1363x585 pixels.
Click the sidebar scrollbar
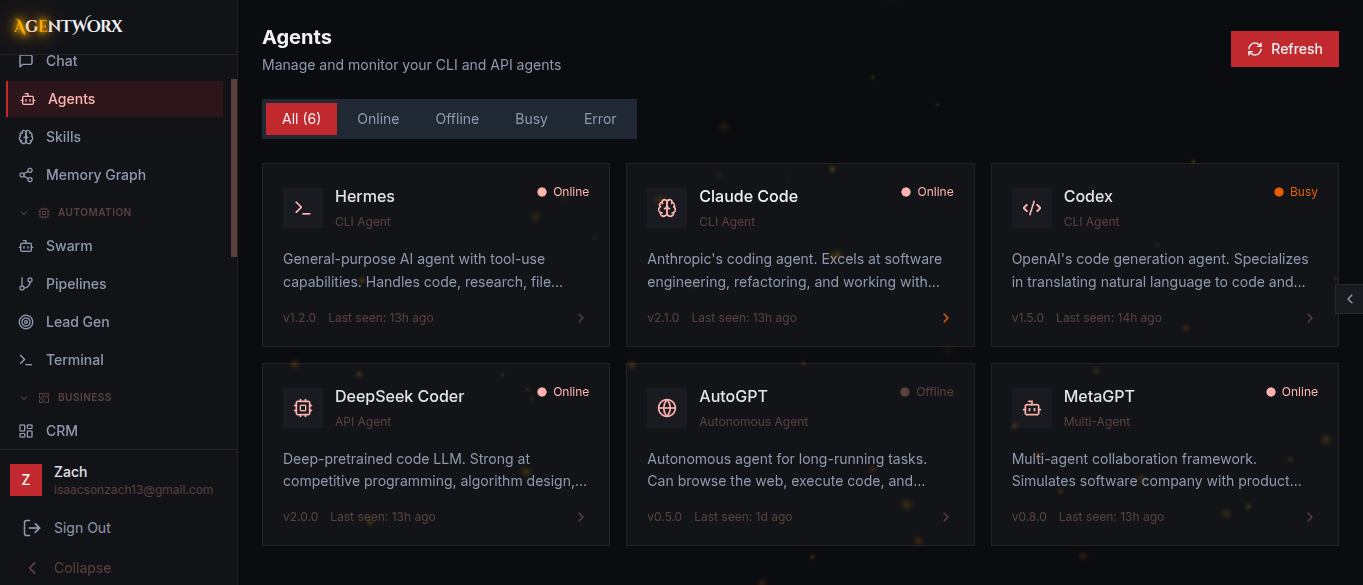tap(234, 168)
